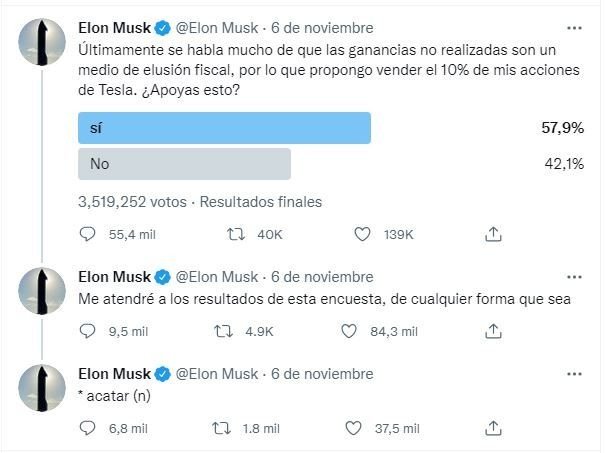Viewport: 605px width, 453px height.
Task: Reply to the 'Me atendré' tweet
Action: [x=87, y=331]
